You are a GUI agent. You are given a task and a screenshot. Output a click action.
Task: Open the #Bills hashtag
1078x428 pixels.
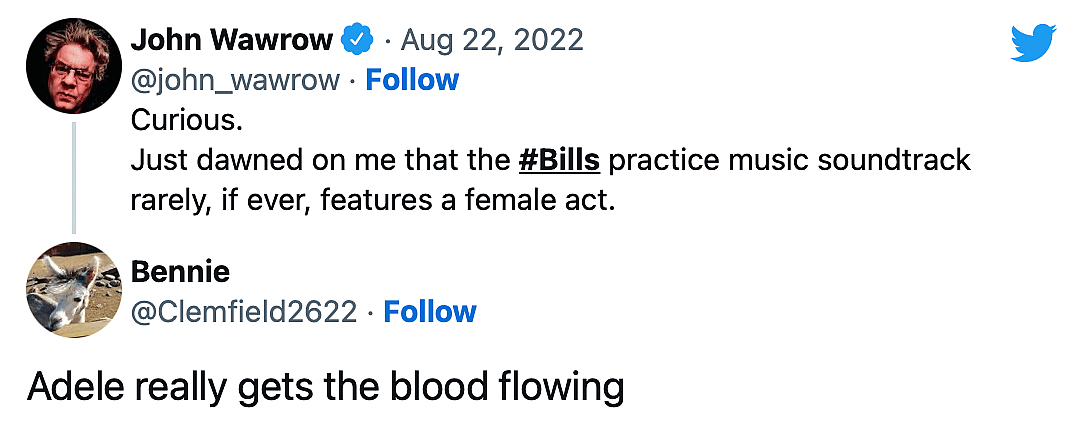pos(559,160)
